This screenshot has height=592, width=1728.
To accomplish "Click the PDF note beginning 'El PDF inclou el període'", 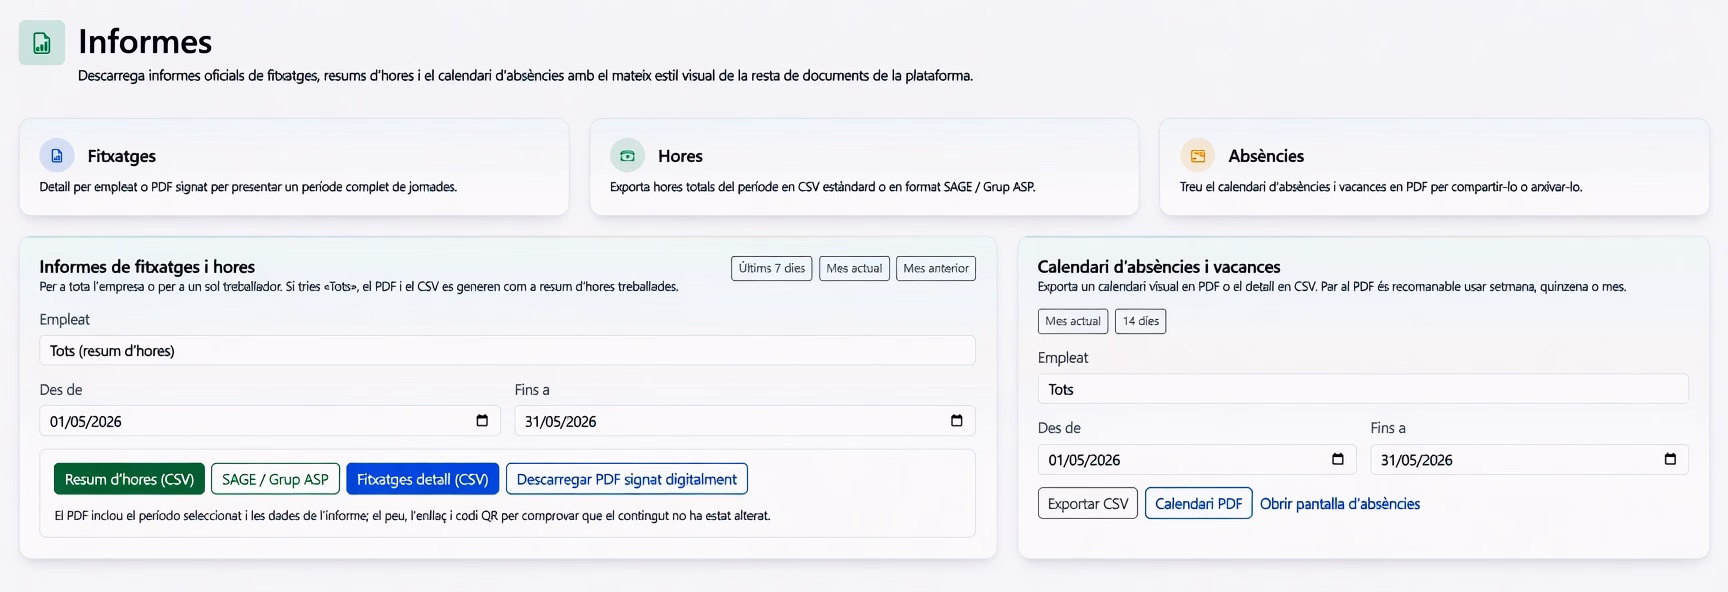I will (x=412, y=516).
